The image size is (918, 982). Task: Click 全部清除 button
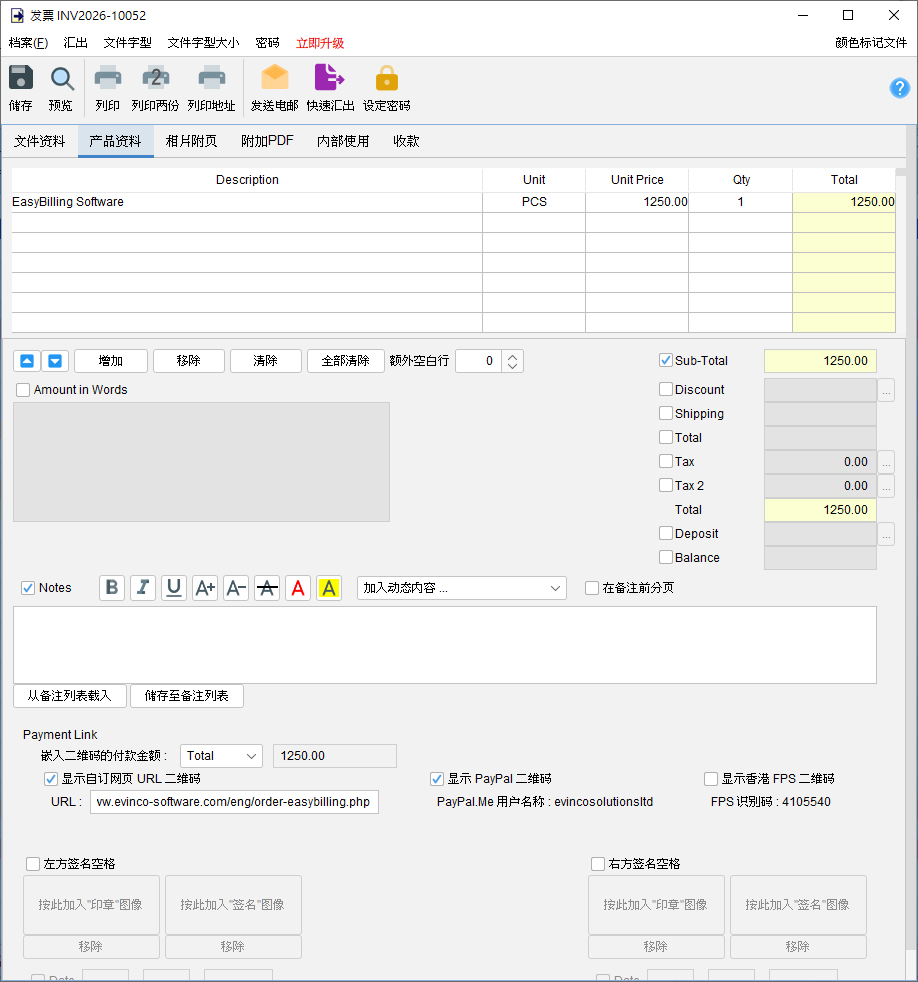(346, 361)
